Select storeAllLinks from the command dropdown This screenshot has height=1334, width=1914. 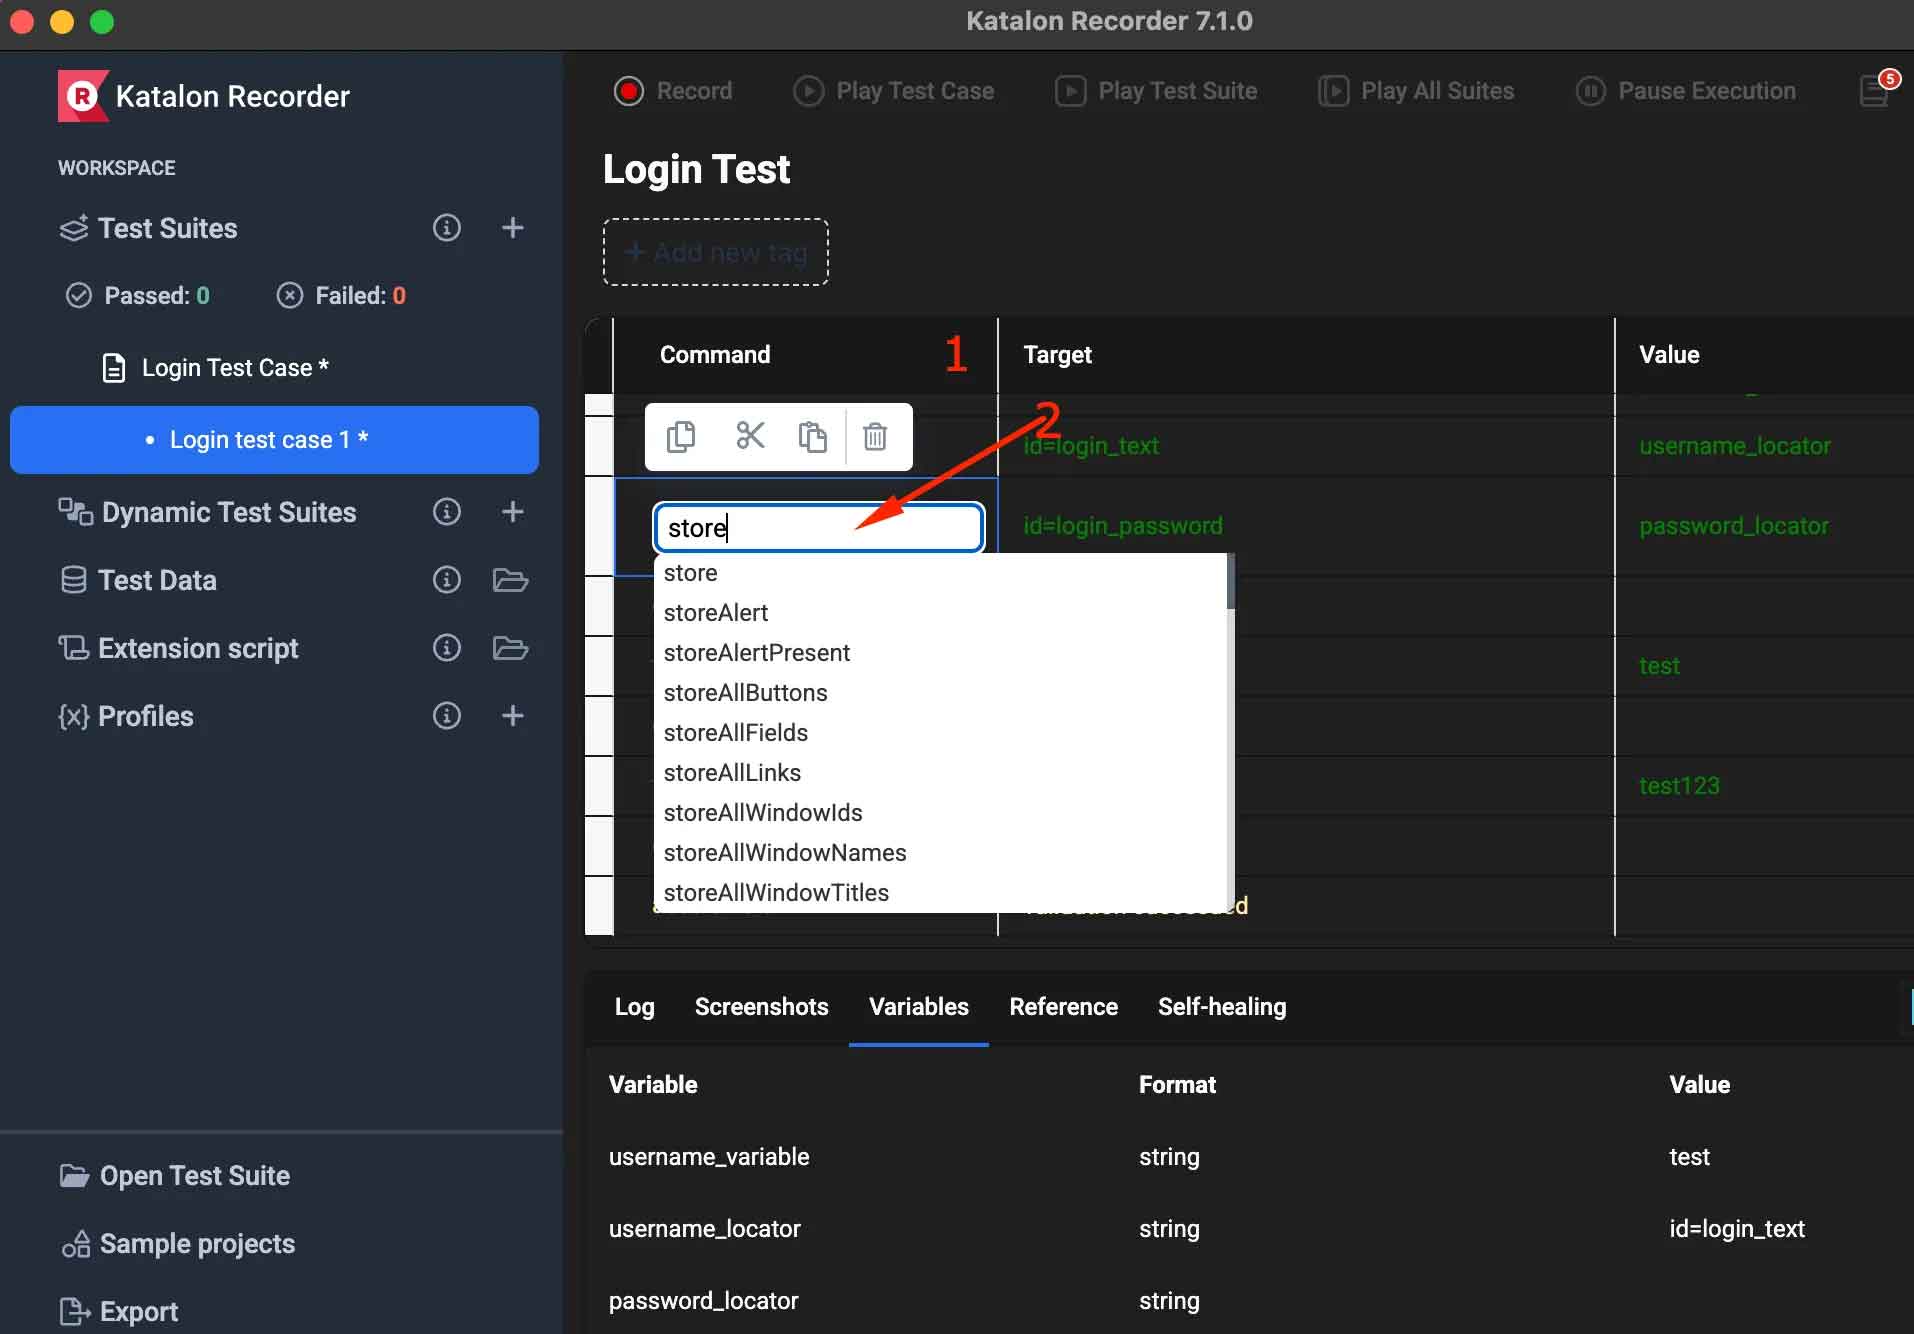click(732, 772)
